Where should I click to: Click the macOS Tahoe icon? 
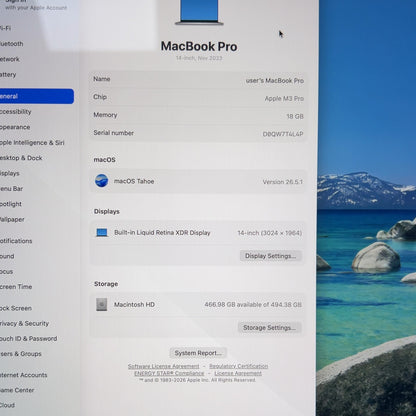(x=101, y=181)
